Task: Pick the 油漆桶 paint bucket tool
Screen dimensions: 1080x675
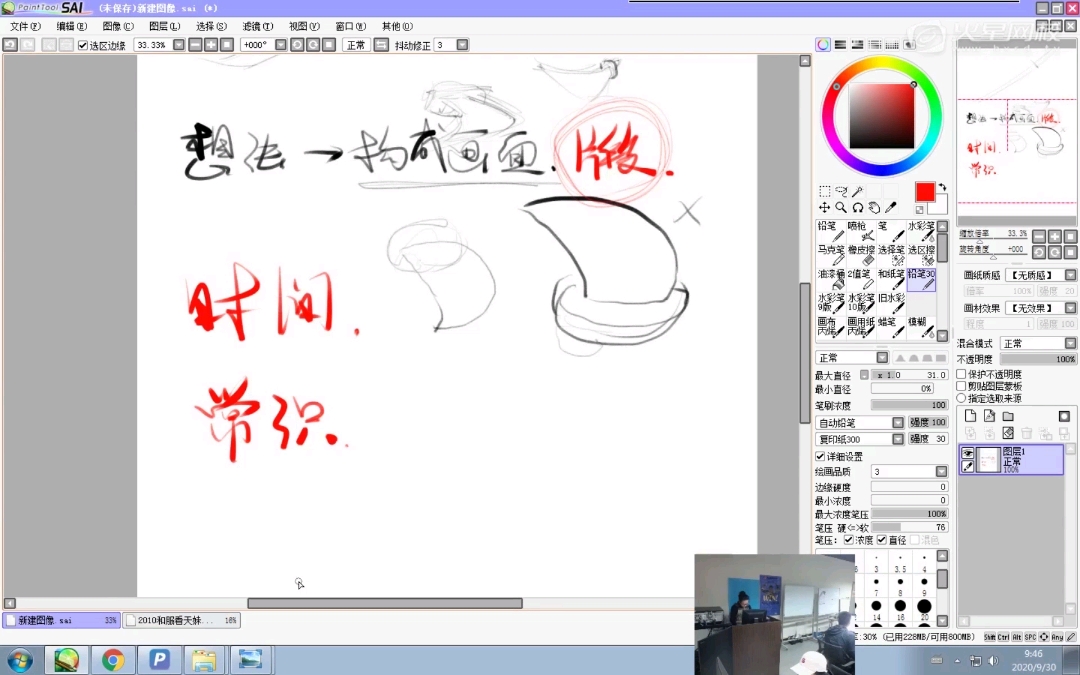Action: 830,279
